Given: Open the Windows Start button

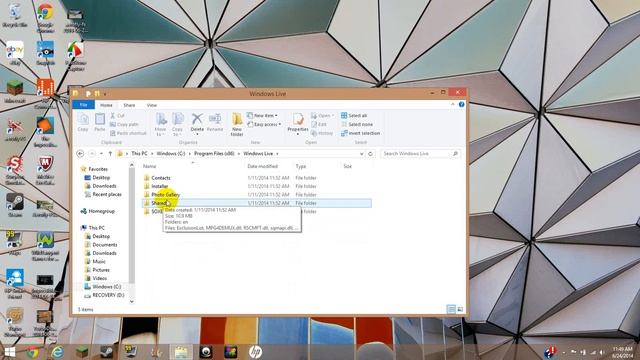Looking at the screenshot, I should point(10,352).
